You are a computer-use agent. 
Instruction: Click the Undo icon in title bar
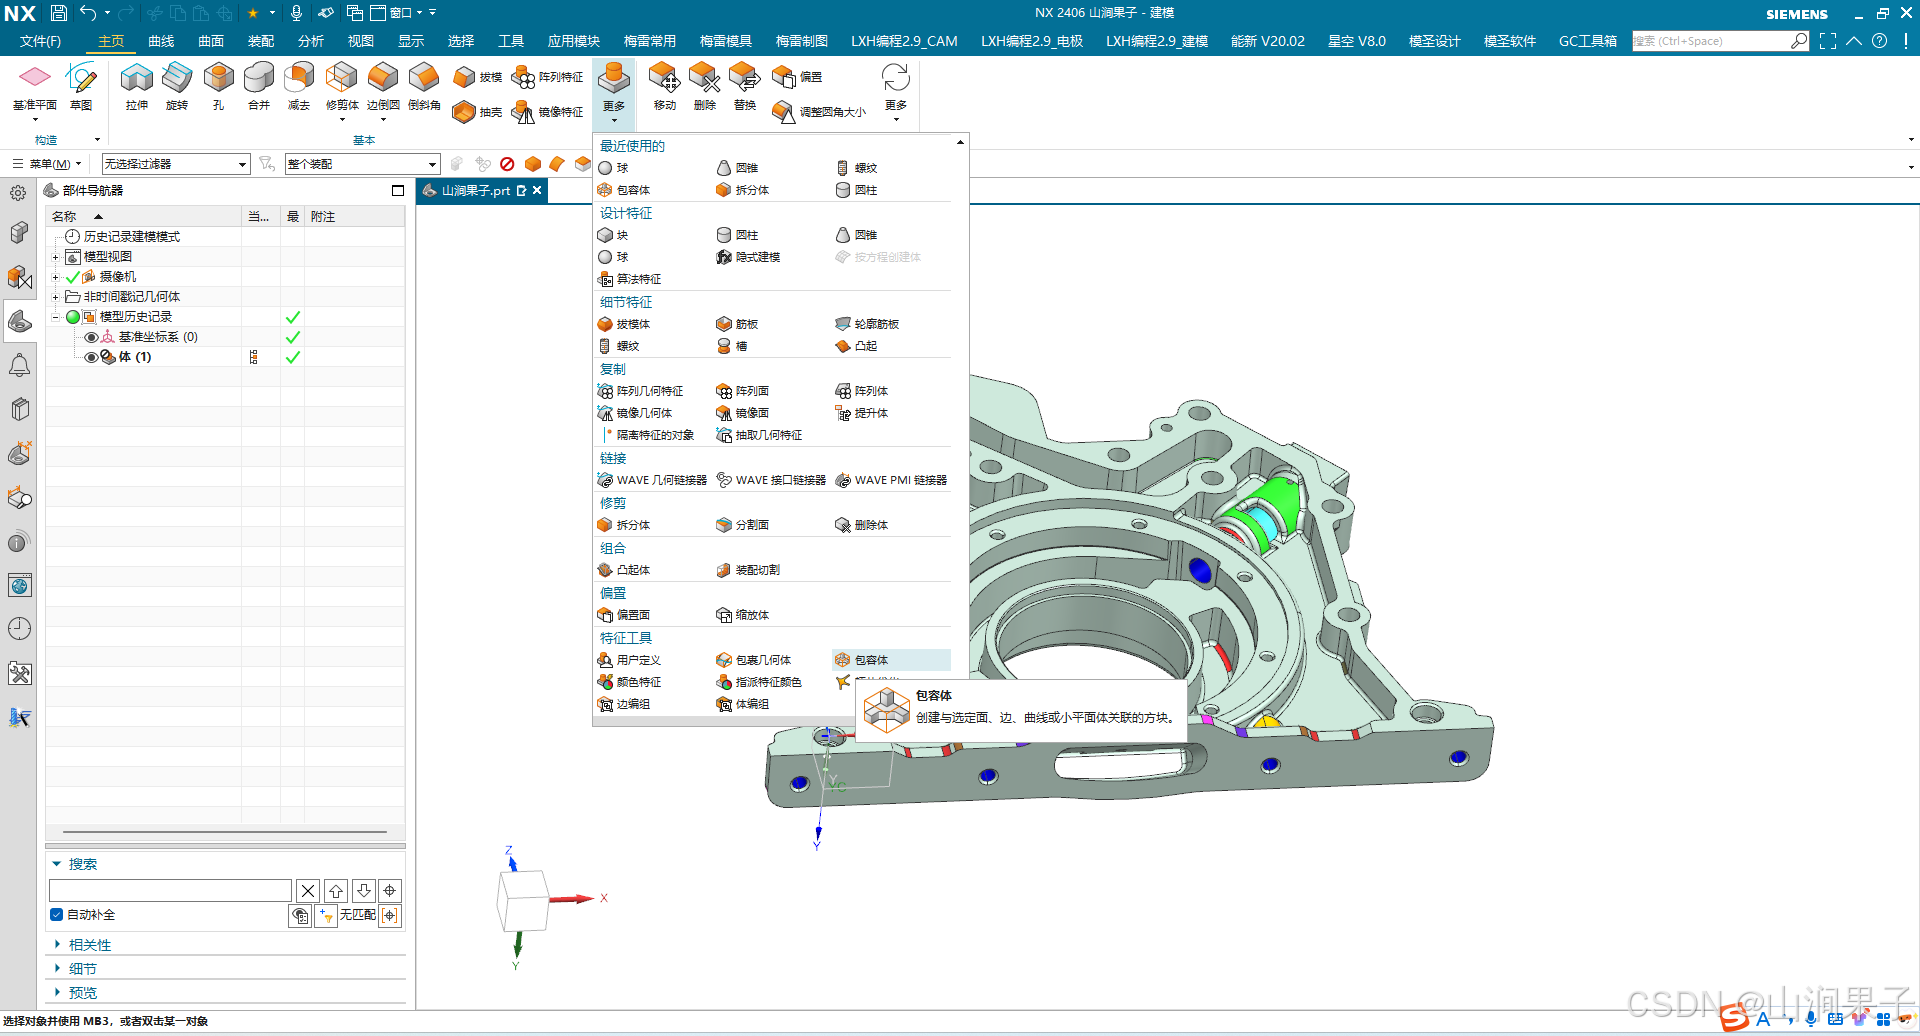click(88, 13)
